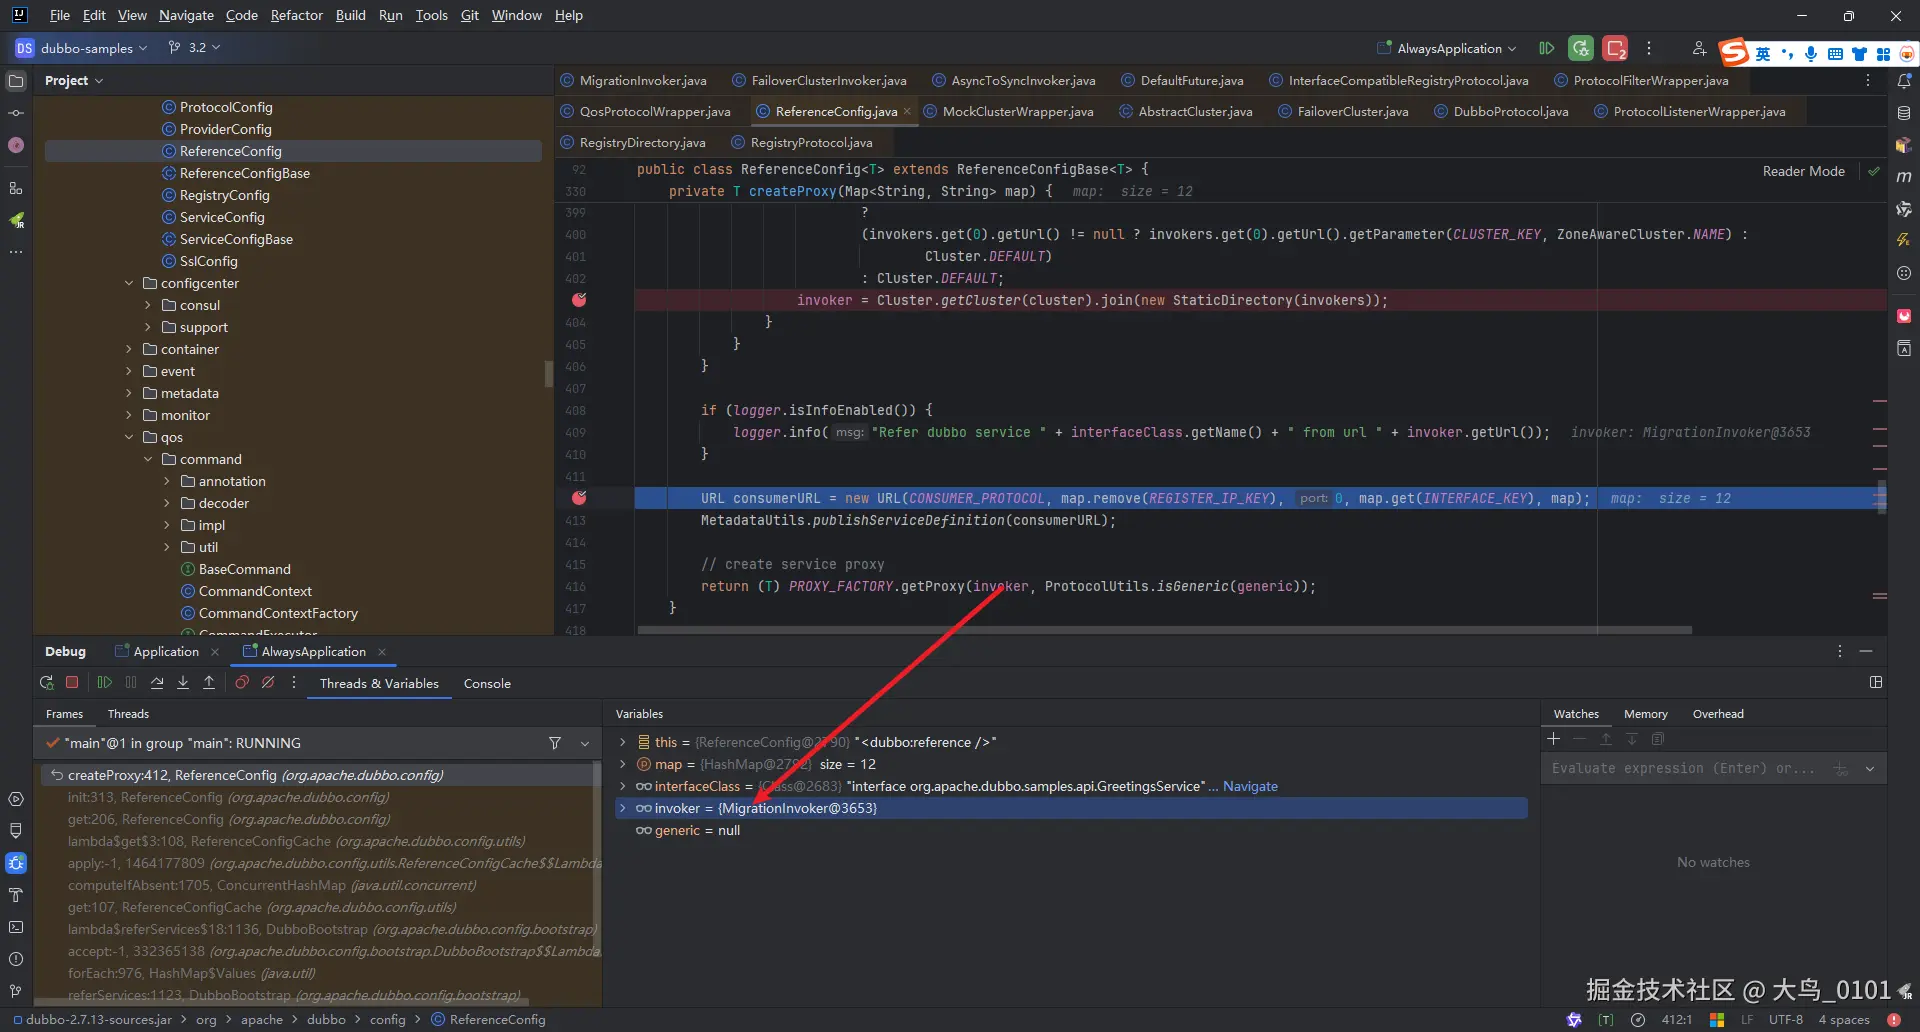Toggle breakpoint on the Cluster.getCluster line

(x=579, y=300)
